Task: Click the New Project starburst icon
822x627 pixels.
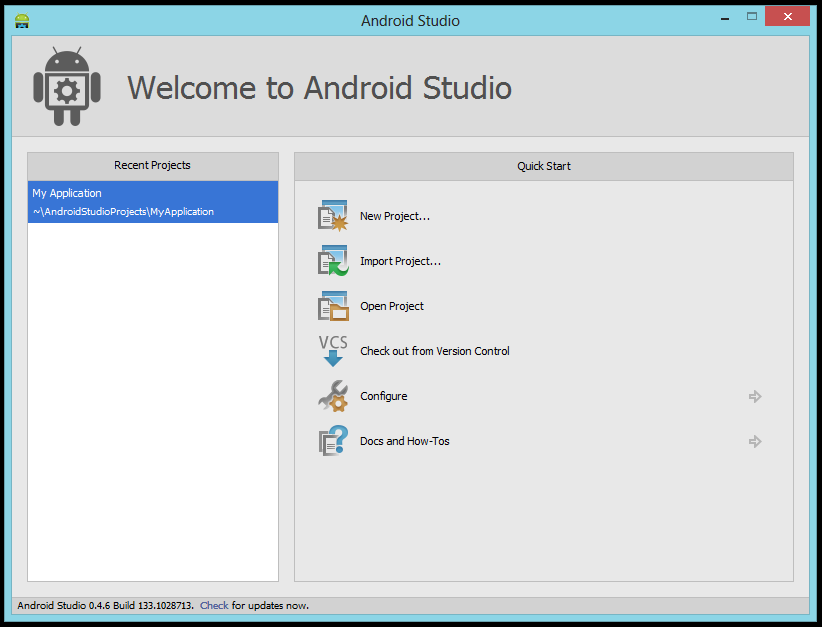Action: pos(333,216)
